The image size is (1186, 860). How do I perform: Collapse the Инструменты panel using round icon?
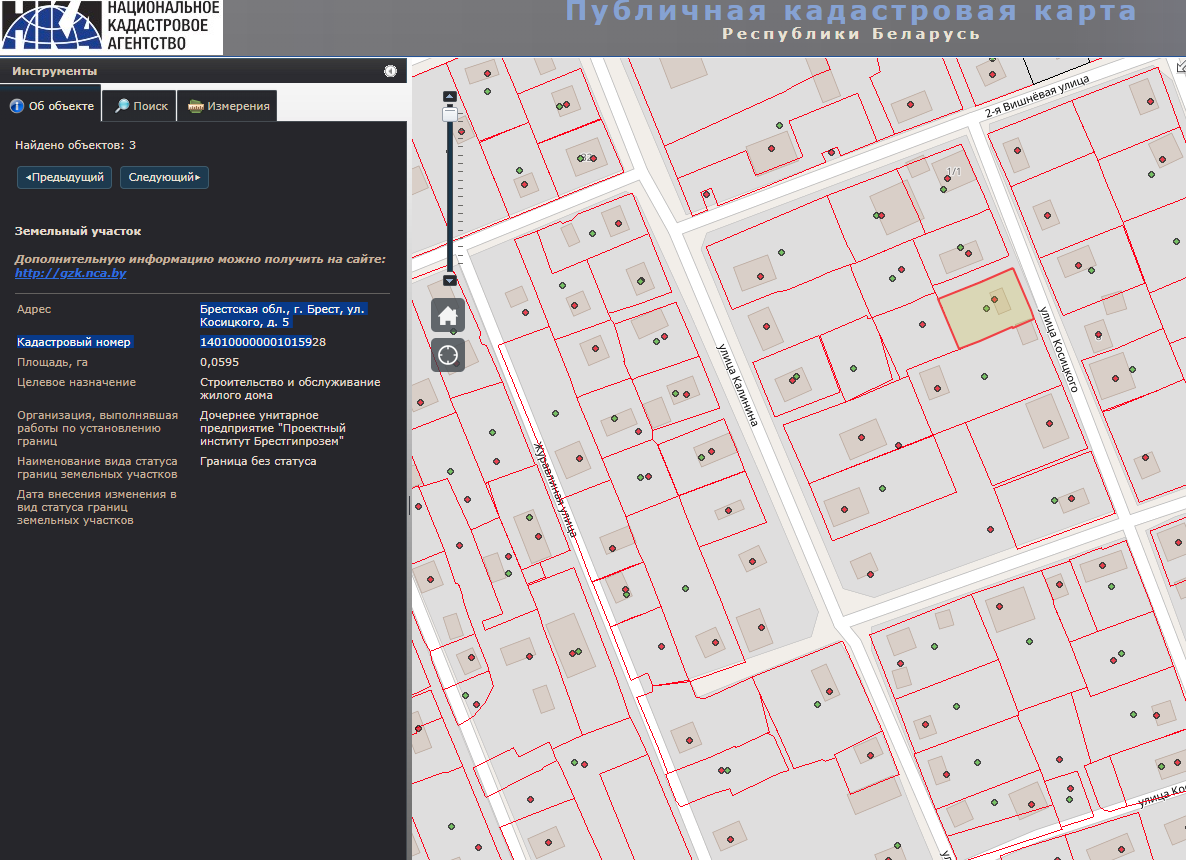(390, 71)
